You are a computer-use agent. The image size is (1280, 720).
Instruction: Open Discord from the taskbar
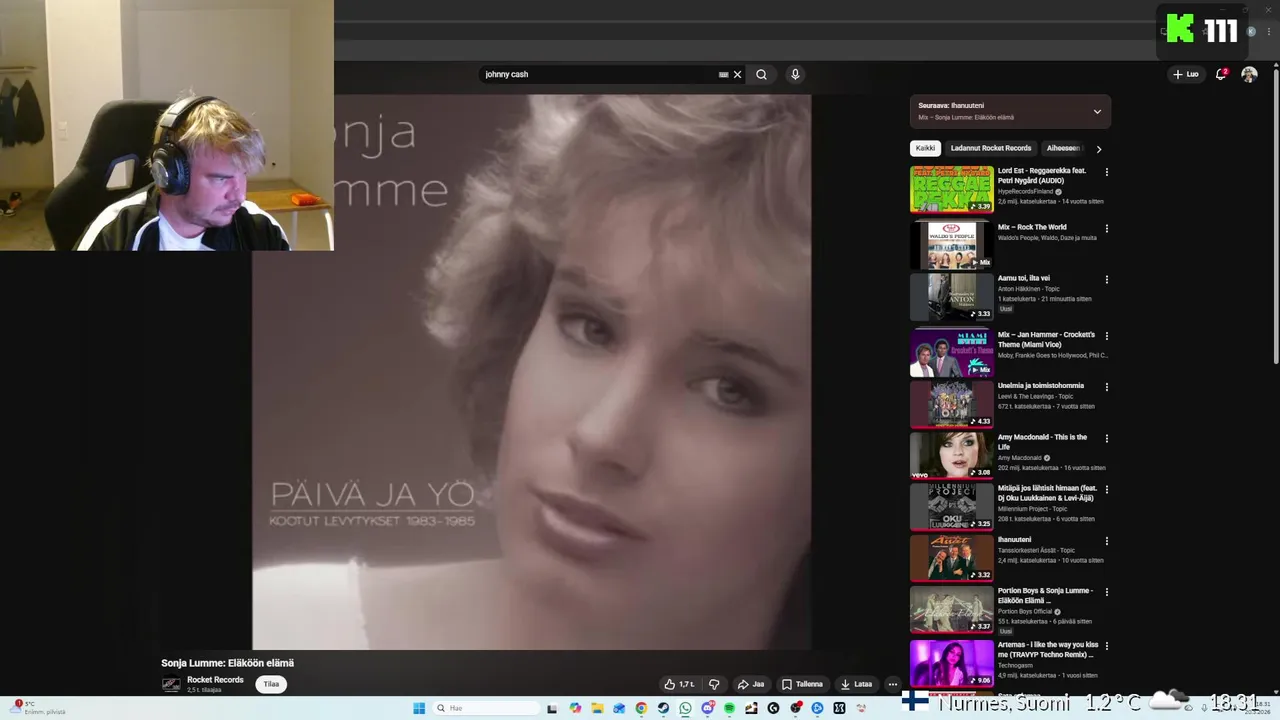(707, 708)
